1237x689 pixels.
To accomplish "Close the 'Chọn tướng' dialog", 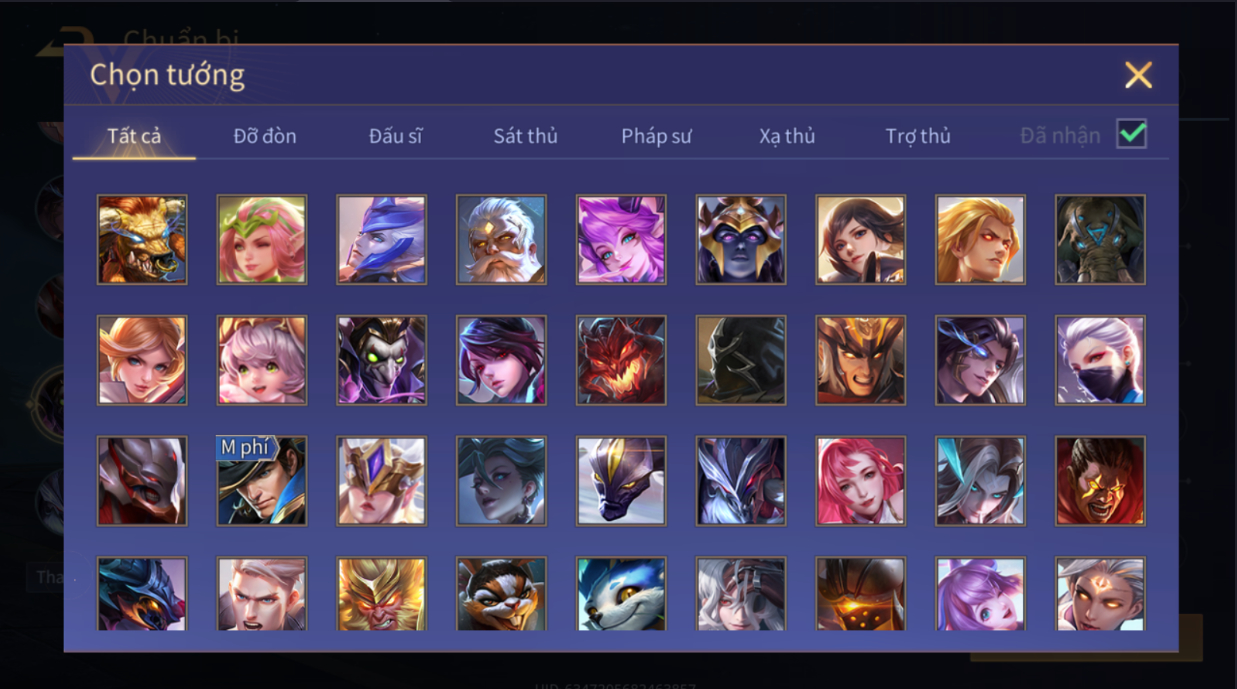I will point(1138,75).
